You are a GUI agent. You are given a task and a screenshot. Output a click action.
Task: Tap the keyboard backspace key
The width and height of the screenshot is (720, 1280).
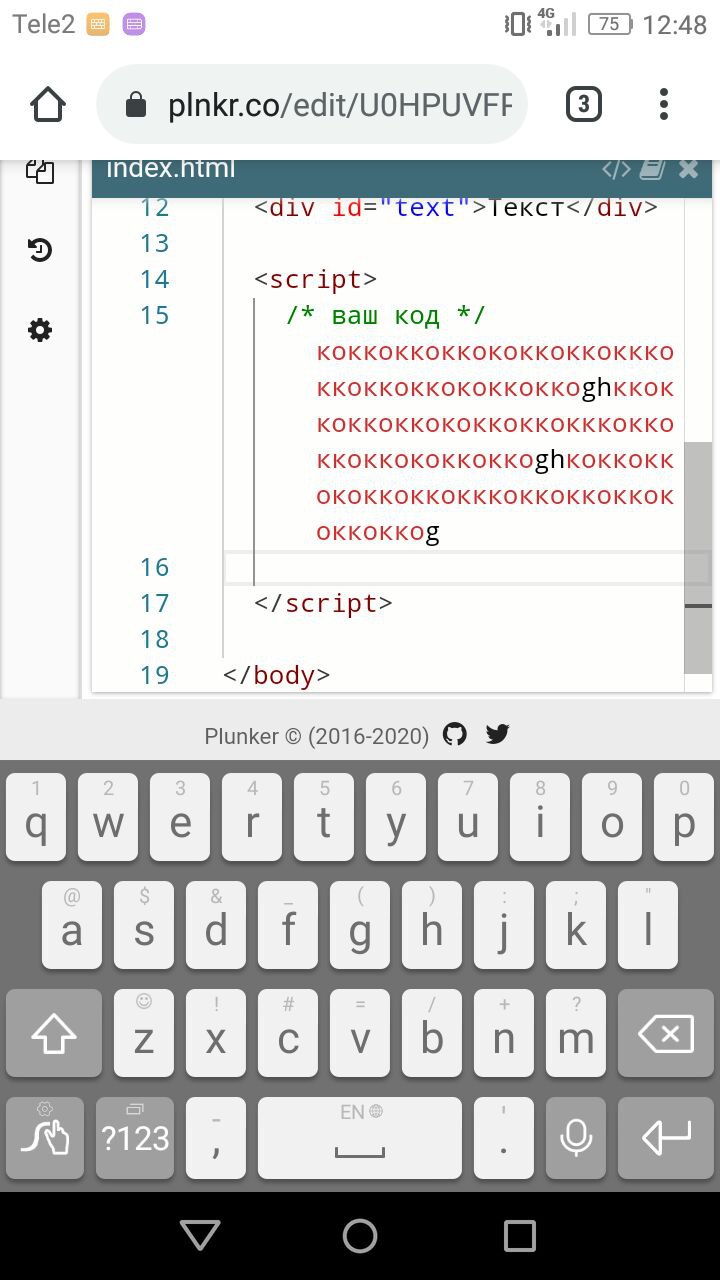click(666, 1033)
